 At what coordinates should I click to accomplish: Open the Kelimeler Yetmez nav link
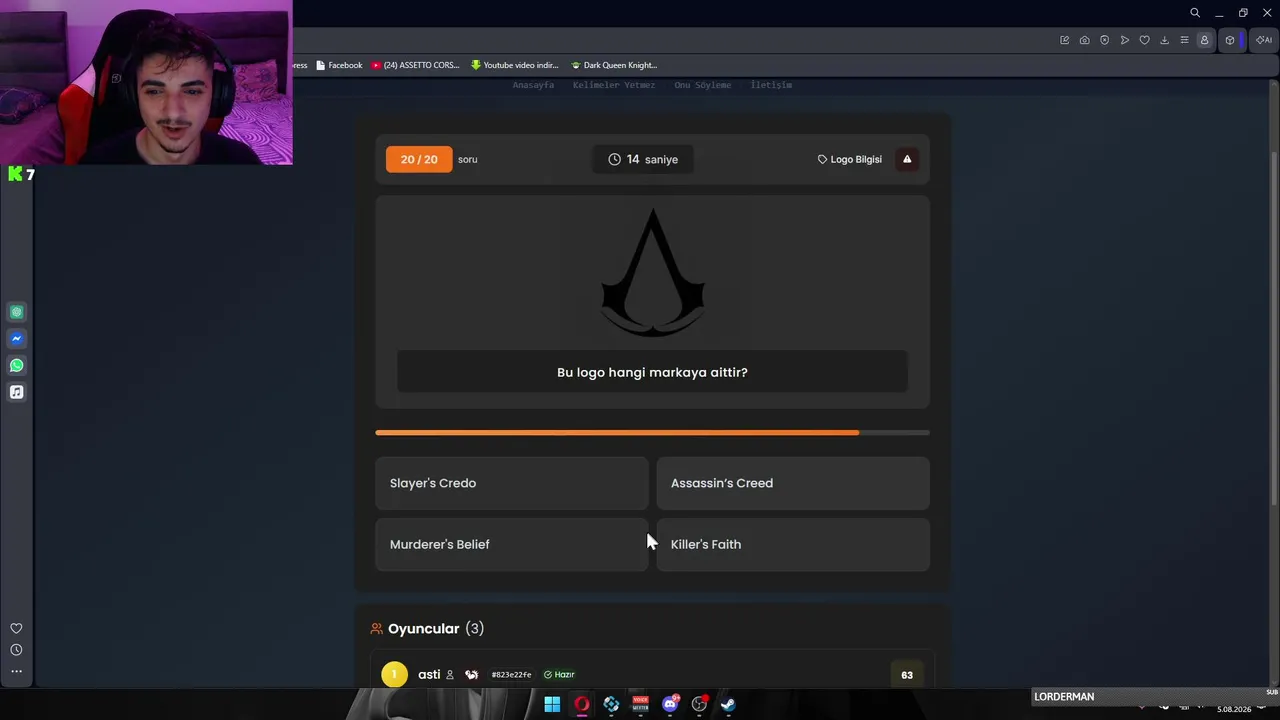[614, 85]
